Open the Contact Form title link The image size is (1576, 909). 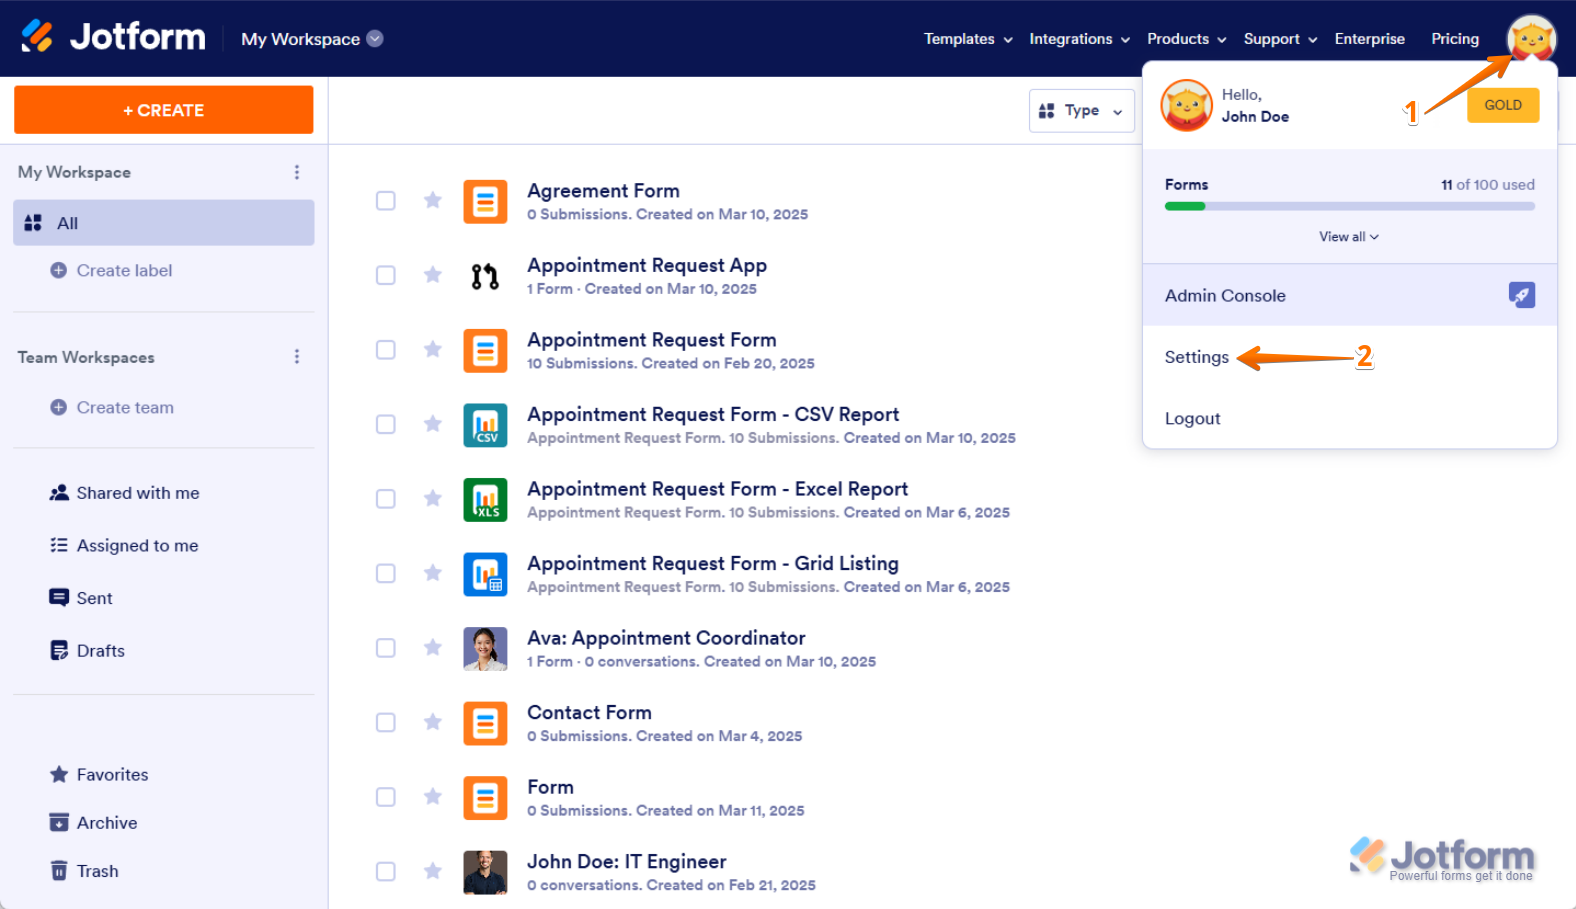(589, 712)
